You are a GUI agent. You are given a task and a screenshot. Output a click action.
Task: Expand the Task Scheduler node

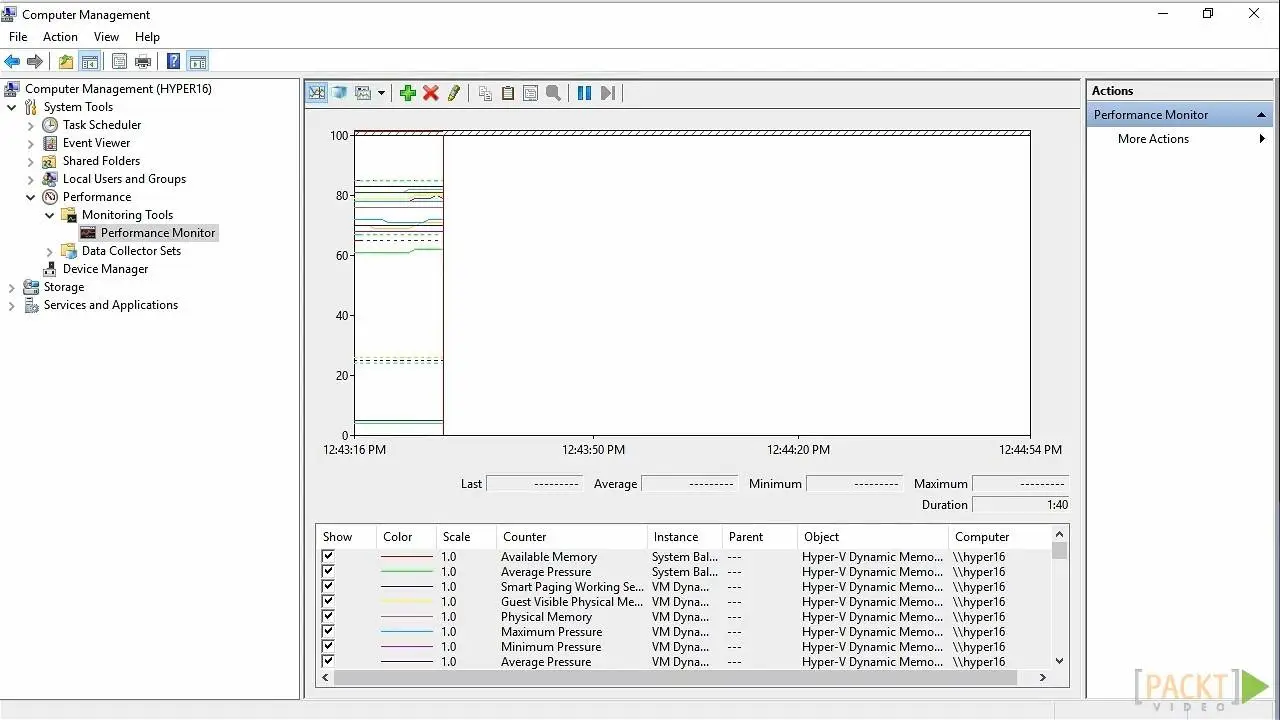tap(31, 125)
